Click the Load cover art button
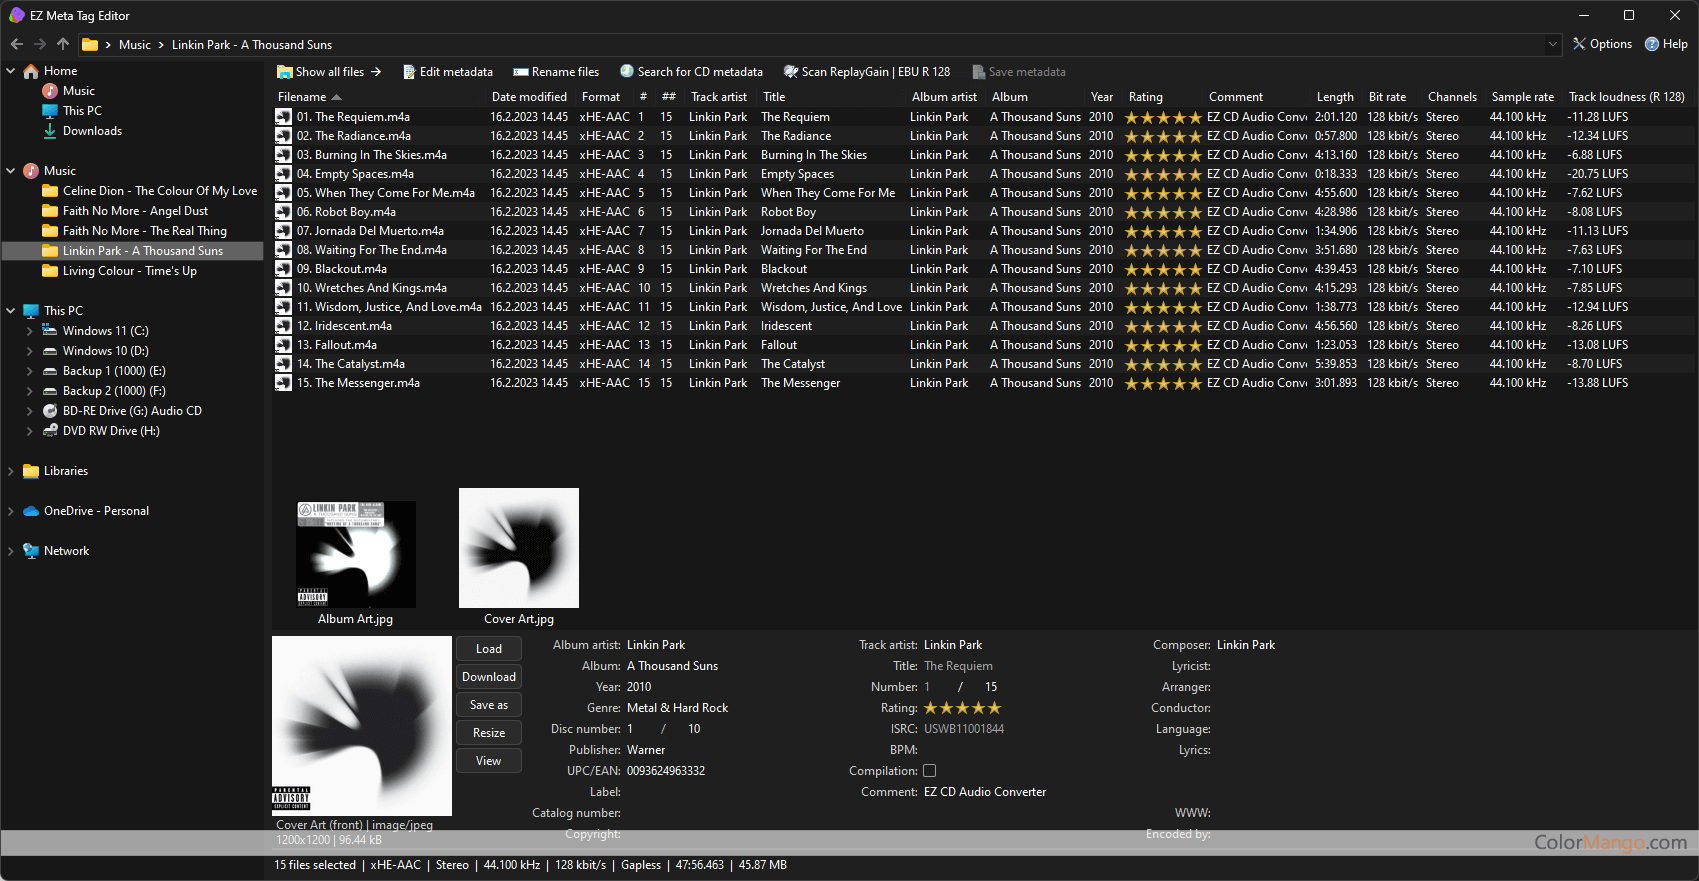1699x881 pixels. pos(489,649)
